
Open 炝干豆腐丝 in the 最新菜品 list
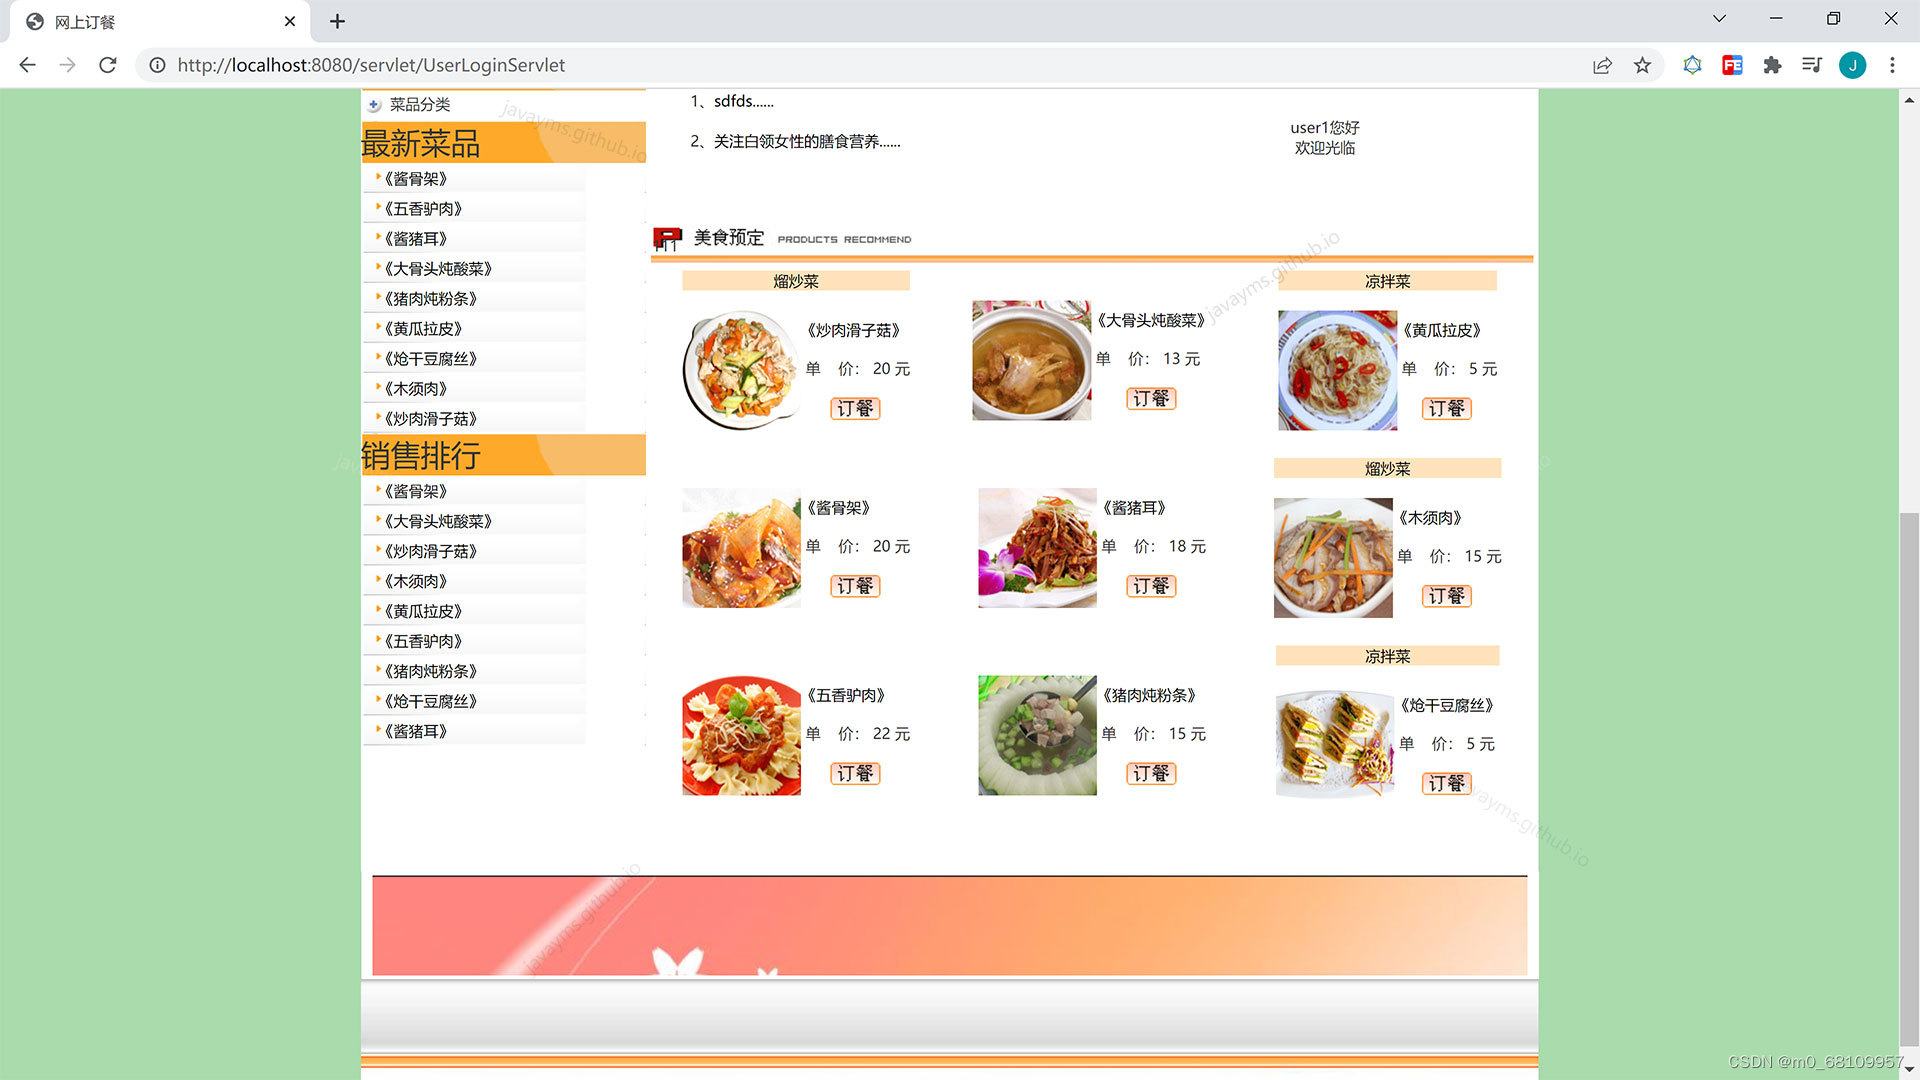(x=431, y=359)
